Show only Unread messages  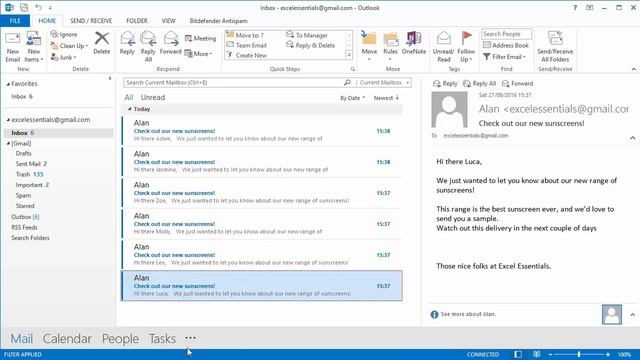(153, 98)
